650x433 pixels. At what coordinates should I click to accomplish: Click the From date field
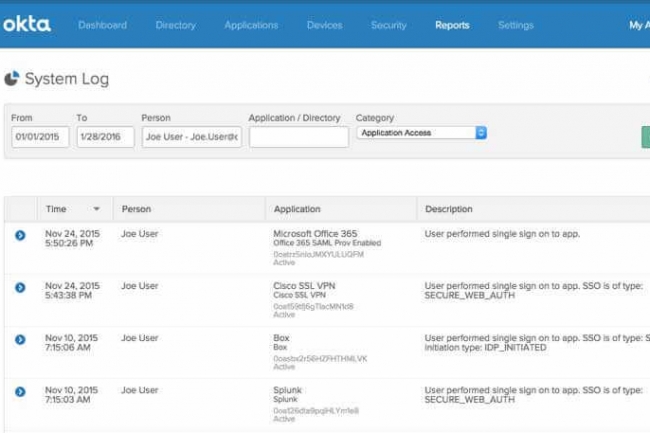point(40,138)
